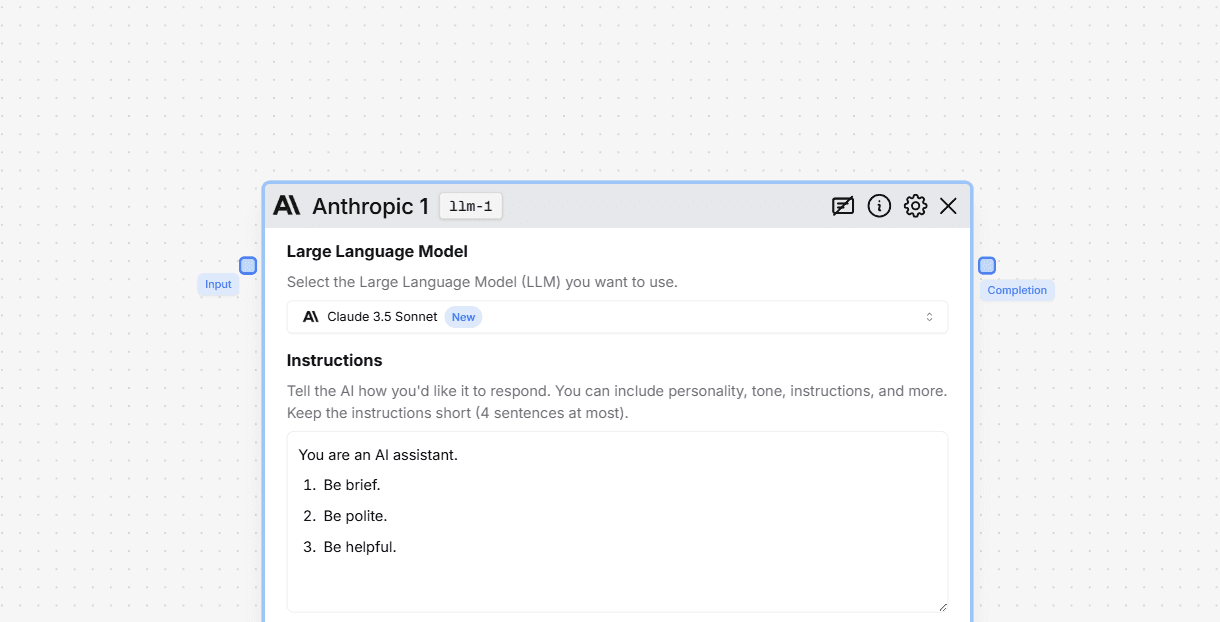Click inside the Instructions text area
The width and height of the screenshot is (1220, 622).
617,521
